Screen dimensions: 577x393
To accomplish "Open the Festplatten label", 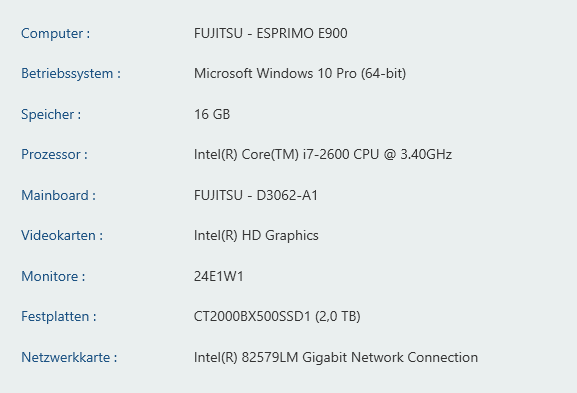I will 59,316.
